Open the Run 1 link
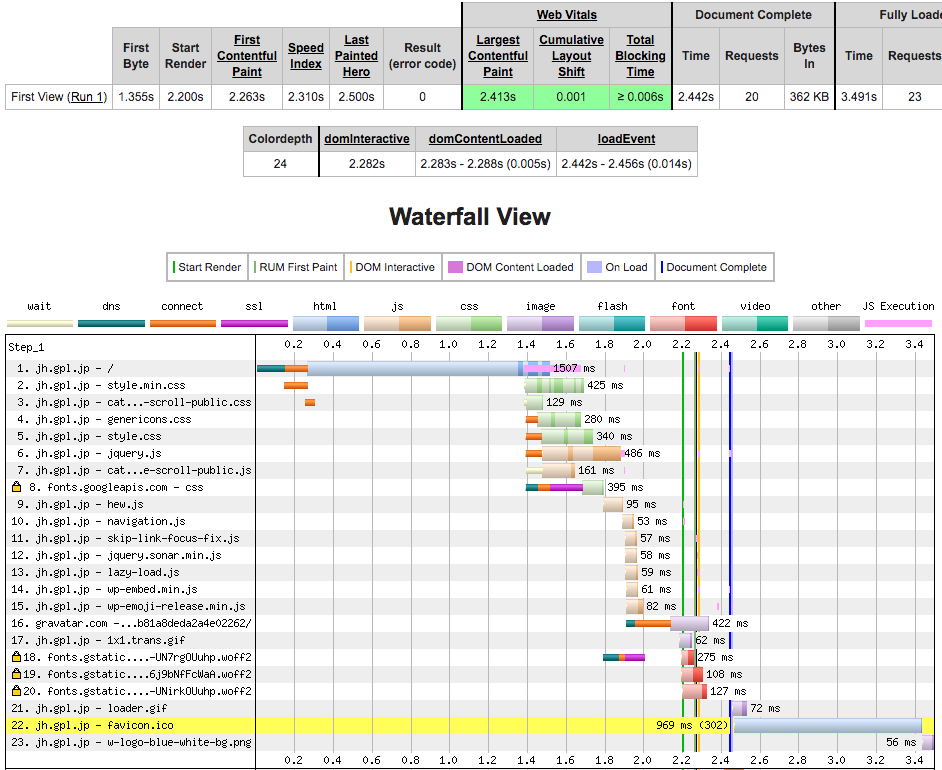The height and width of the screenshot is (770, 942). pos(87,97)
